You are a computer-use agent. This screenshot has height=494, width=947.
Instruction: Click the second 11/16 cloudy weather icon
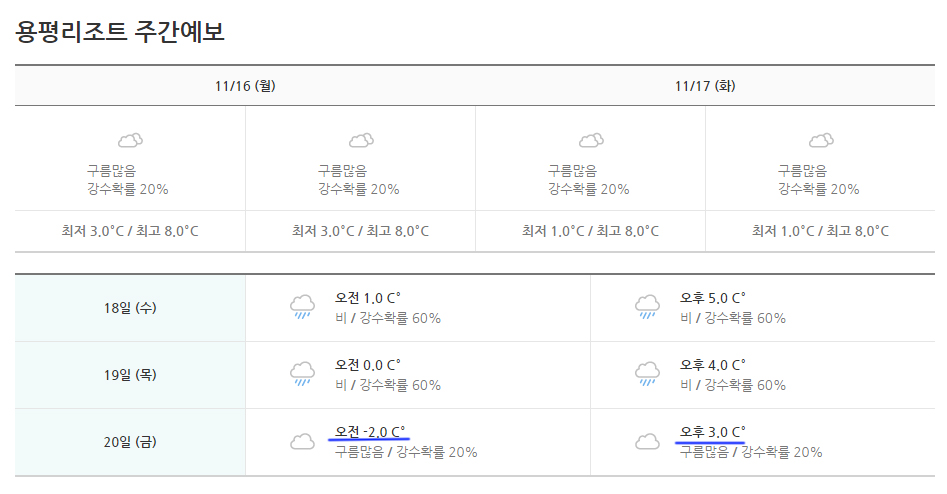(361, 141)
